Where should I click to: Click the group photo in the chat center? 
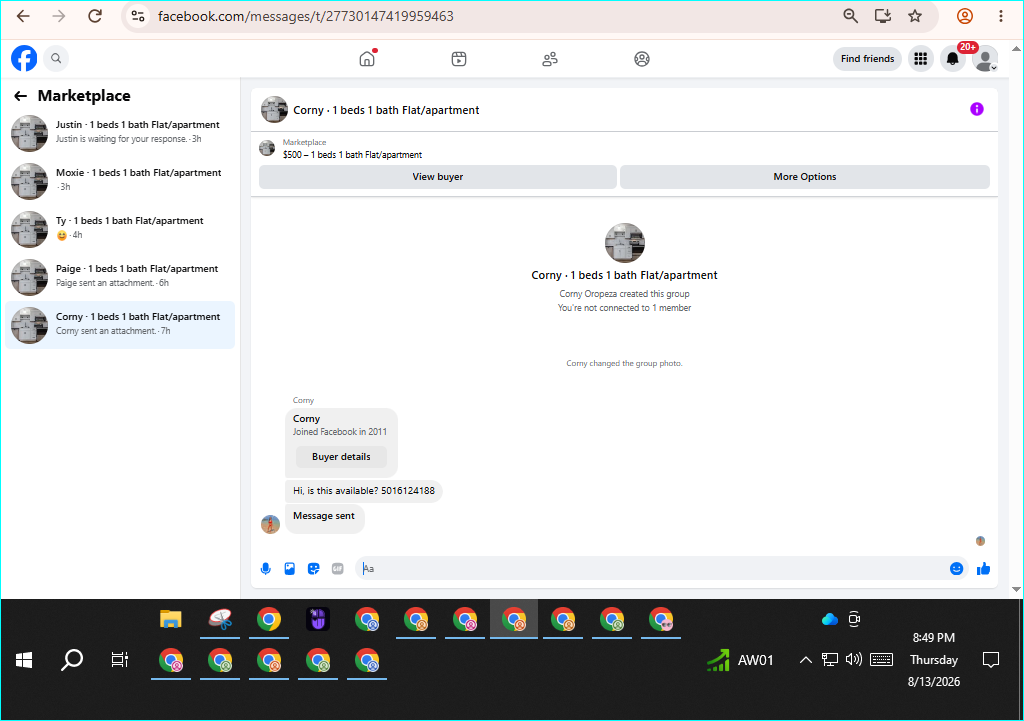pos(624,243)
